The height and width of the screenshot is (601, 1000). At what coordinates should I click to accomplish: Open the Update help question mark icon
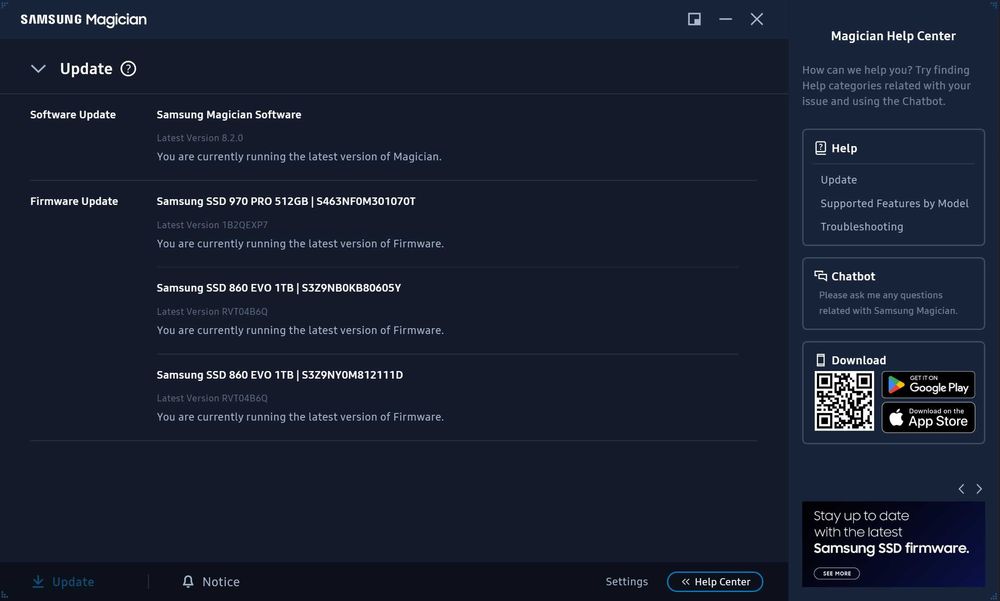[x=128, y=69]
